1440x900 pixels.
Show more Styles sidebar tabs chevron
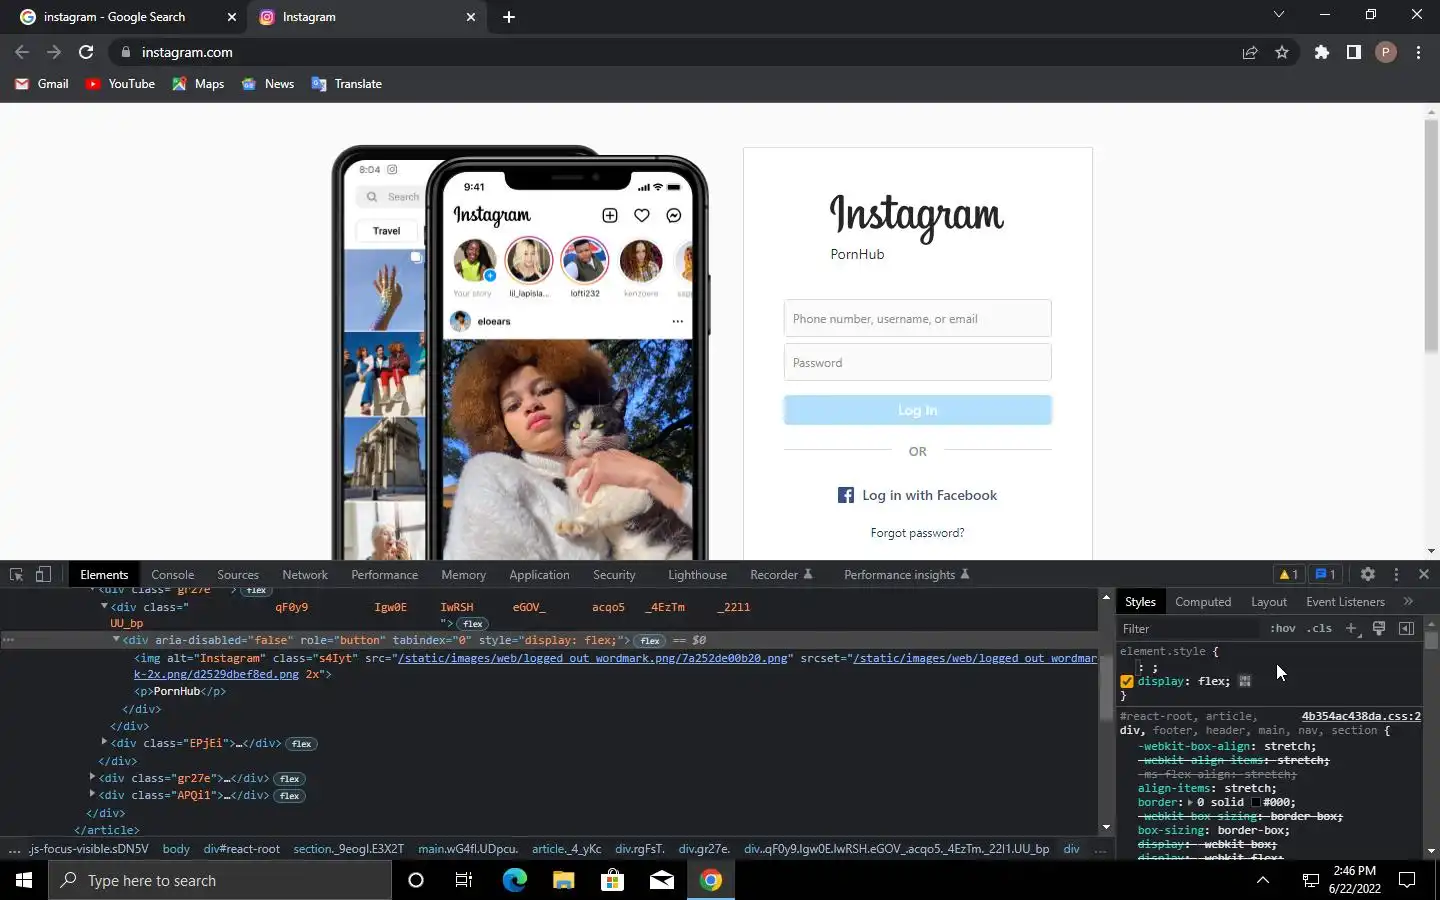1408,601
